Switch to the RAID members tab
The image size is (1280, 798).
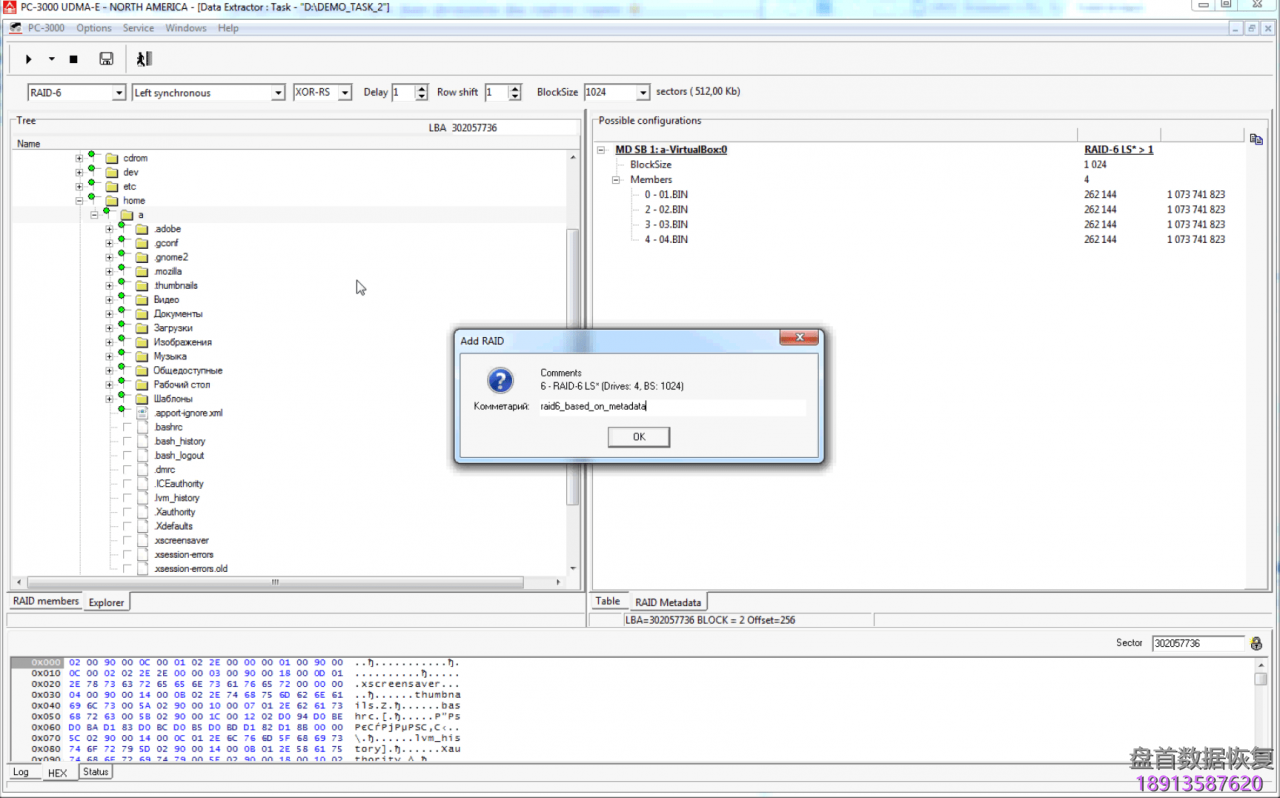pyautogui.click(x=46, y=601)
